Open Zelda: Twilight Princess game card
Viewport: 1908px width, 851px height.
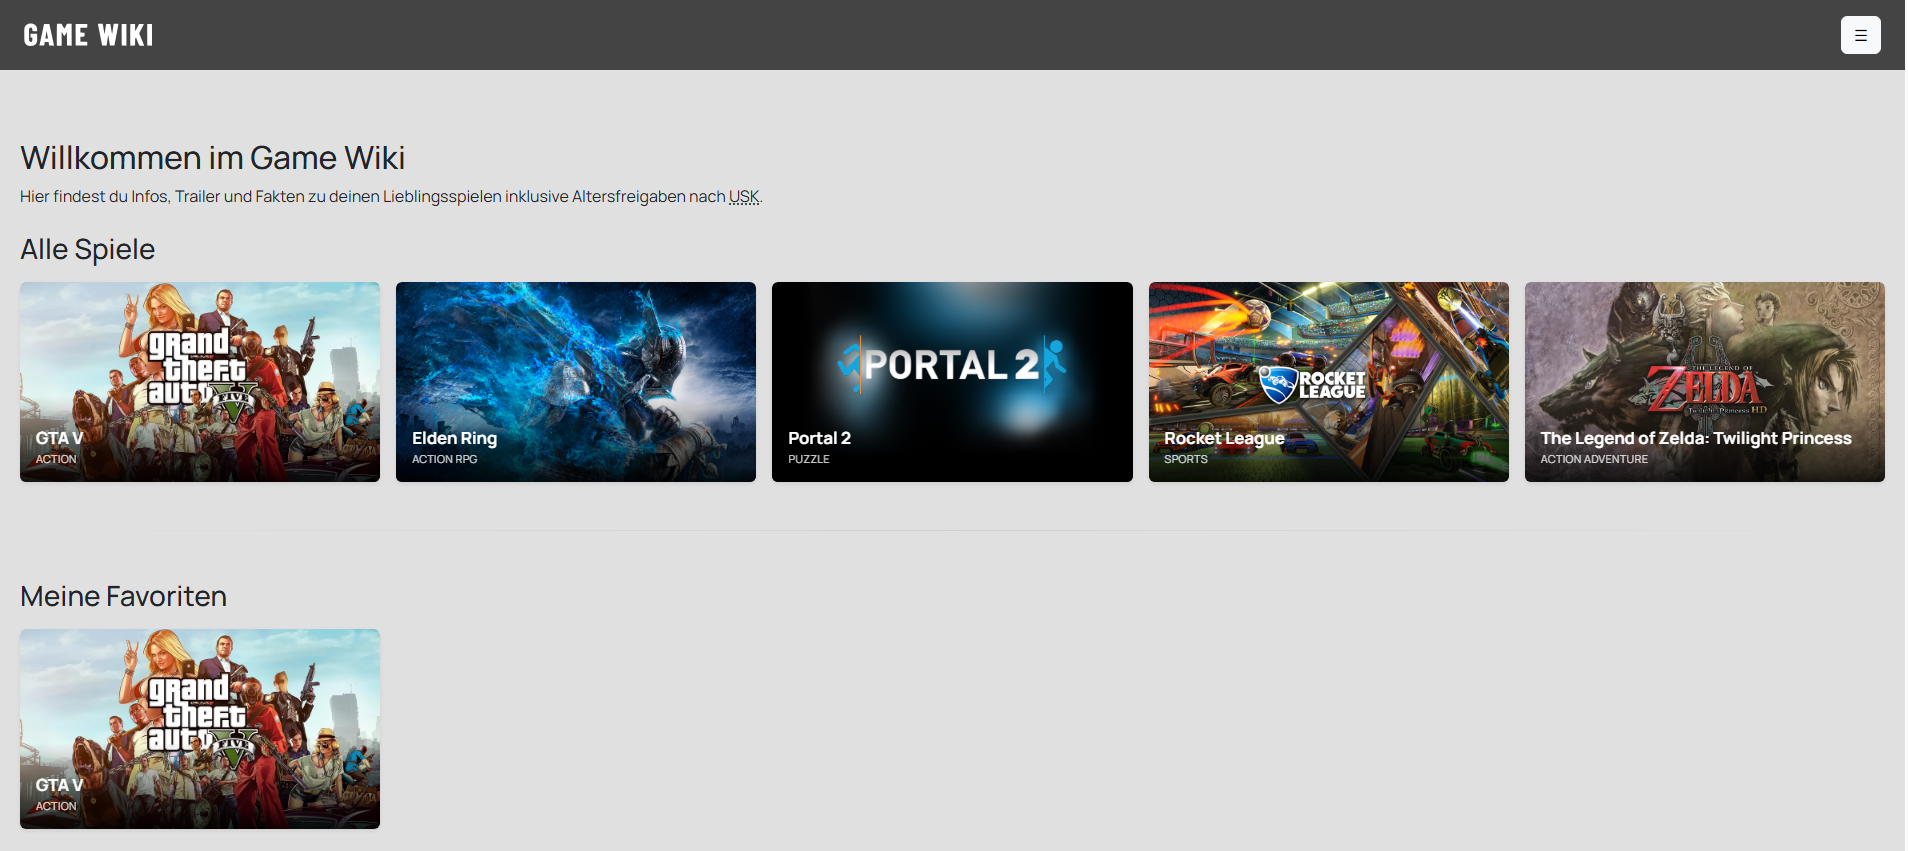click(1705, 382)
